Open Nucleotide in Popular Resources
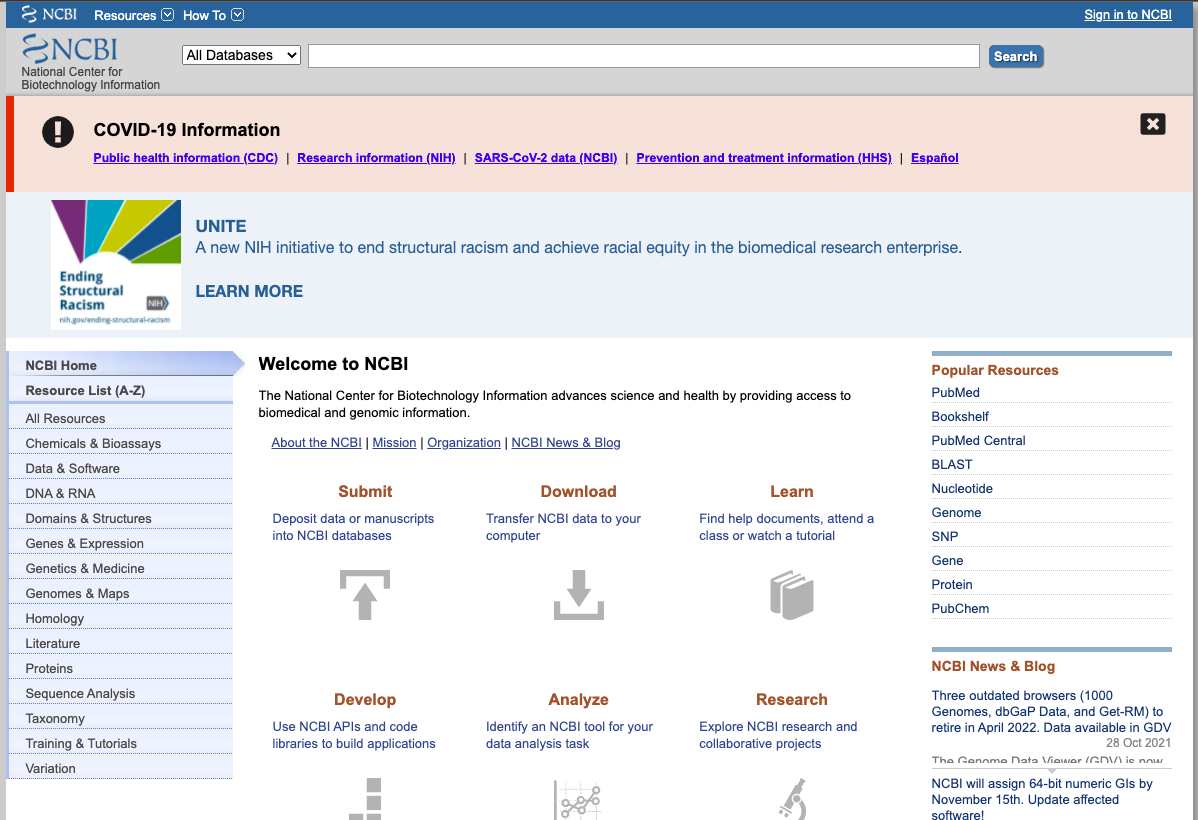 tap(962, 488)
